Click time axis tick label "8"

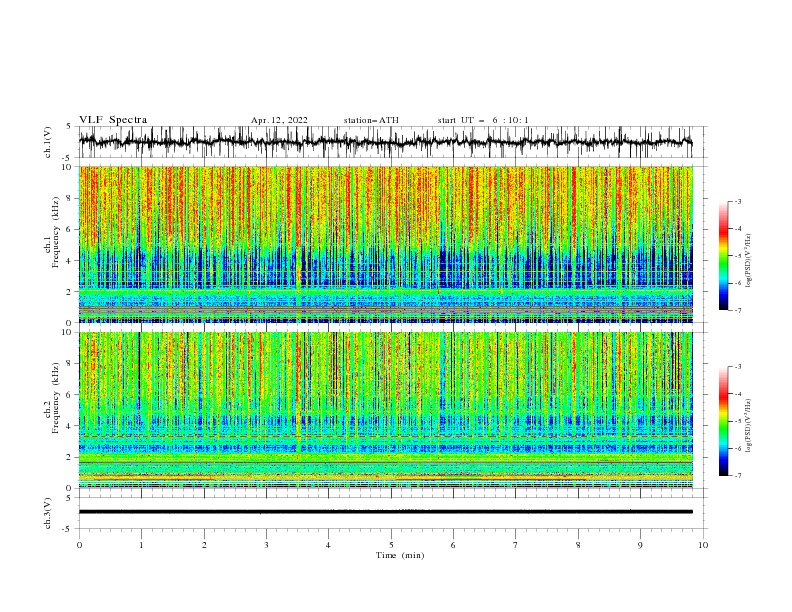(578, 545)
